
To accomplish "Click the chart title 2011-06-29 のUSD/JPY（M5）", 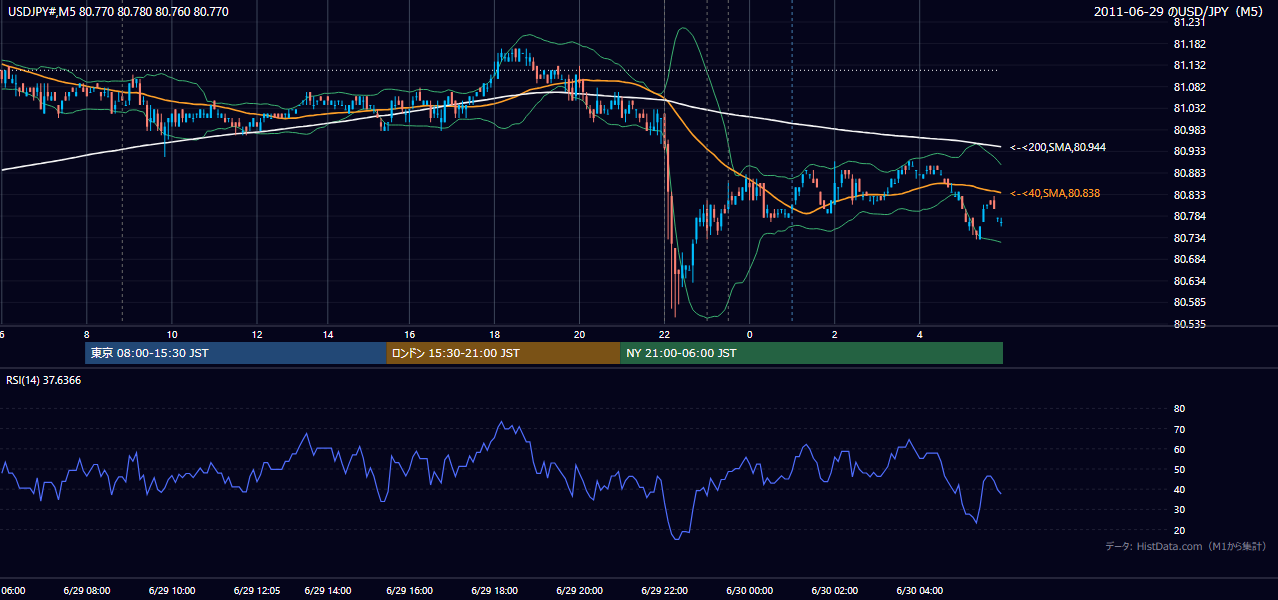I will click(x=1181, y=12).
